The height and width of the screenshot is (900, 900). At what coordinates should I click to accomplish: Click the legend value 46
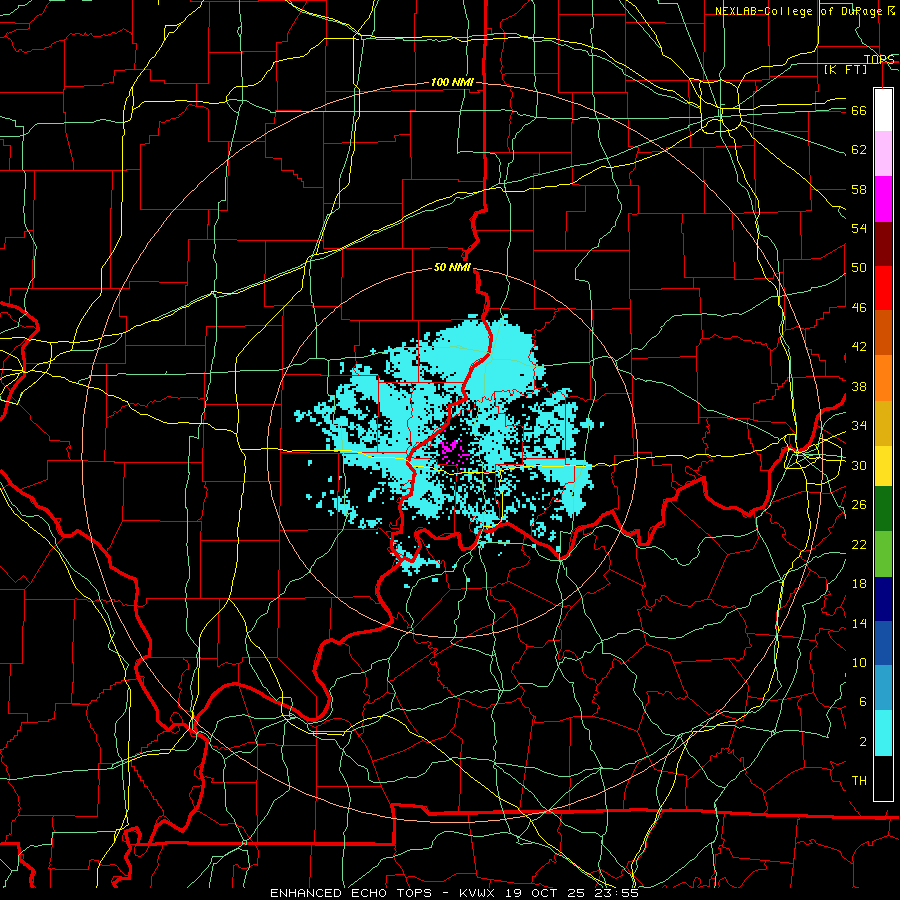coord(859,308)
